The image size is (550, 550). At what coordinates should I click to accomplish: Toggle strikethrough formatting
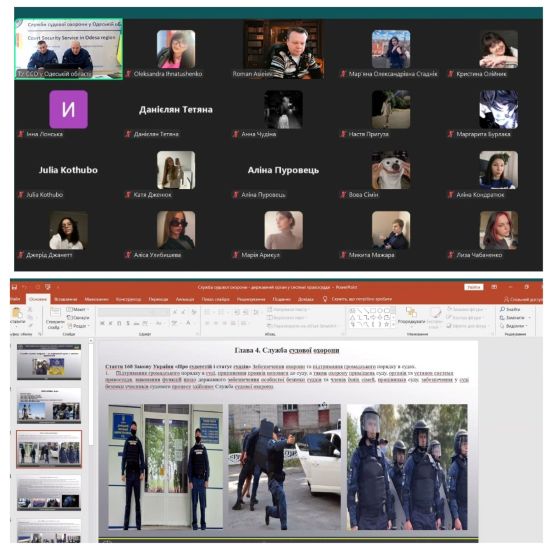(136, 323)
